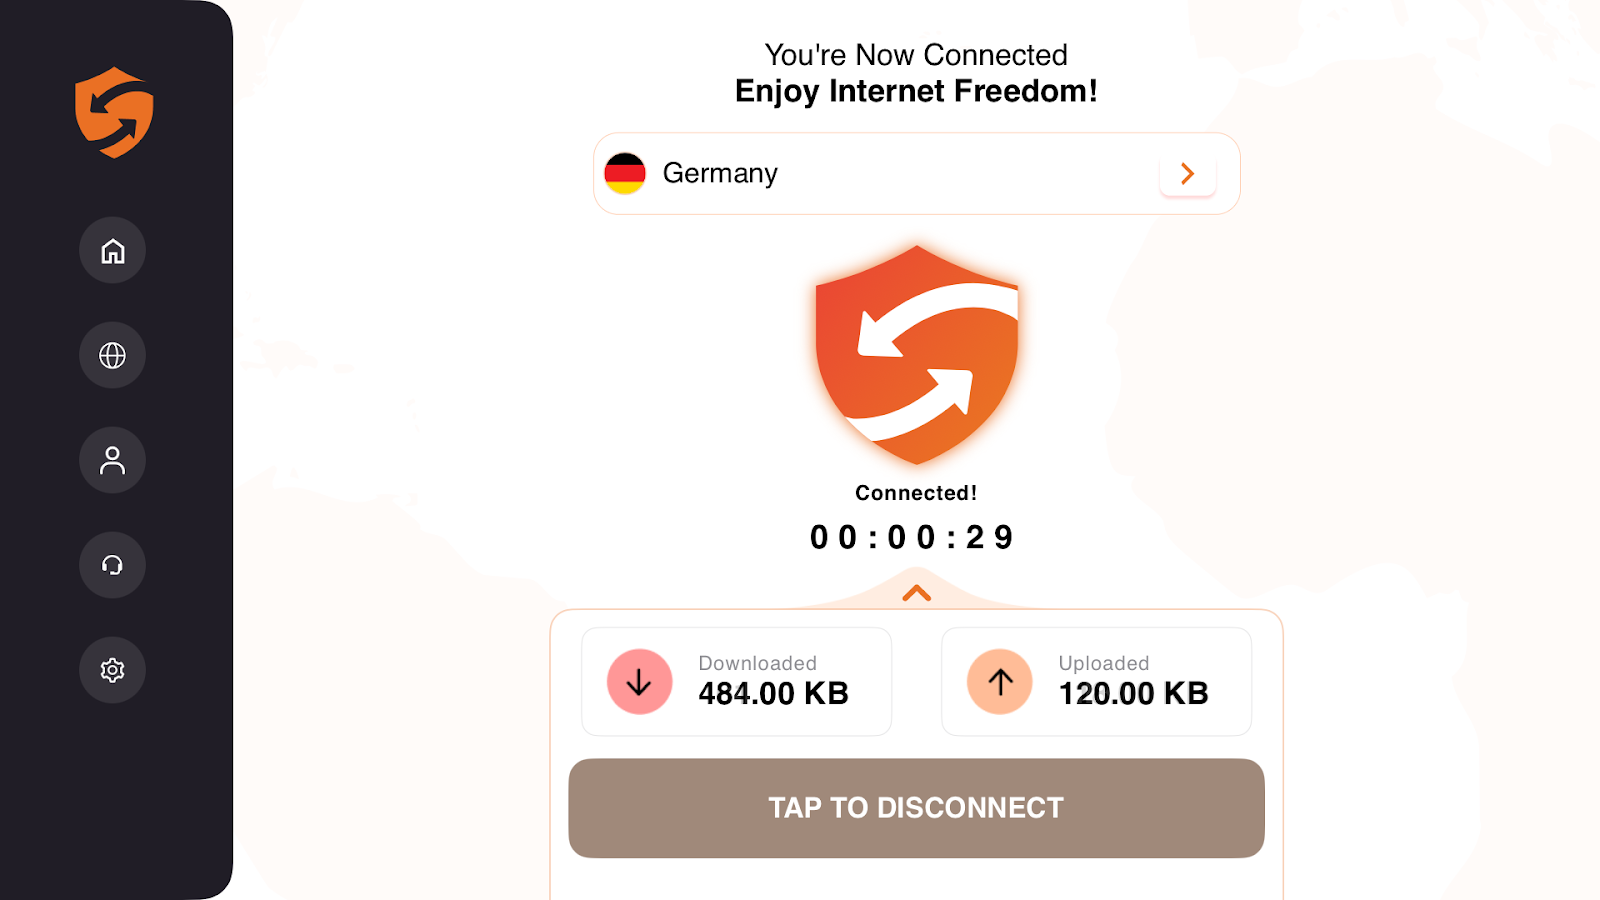The height and width of the screenshot is (900, 1600).
Task: Click the Germany flag icon
Action: 625,174
